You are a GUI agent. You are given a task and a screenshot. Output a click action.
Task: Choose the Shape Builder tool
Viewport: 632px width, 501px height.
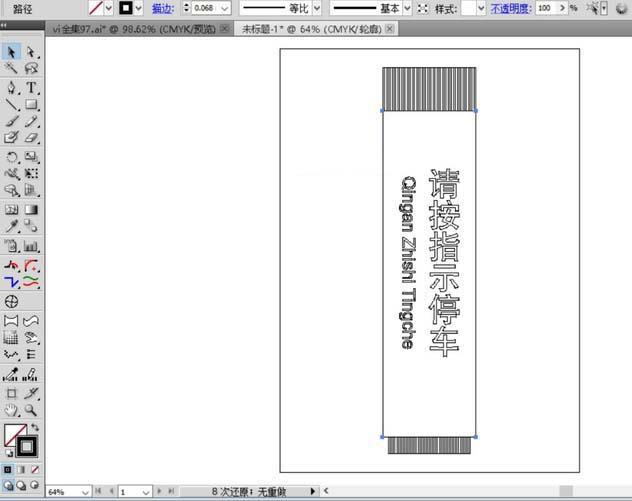coord(11,190)
